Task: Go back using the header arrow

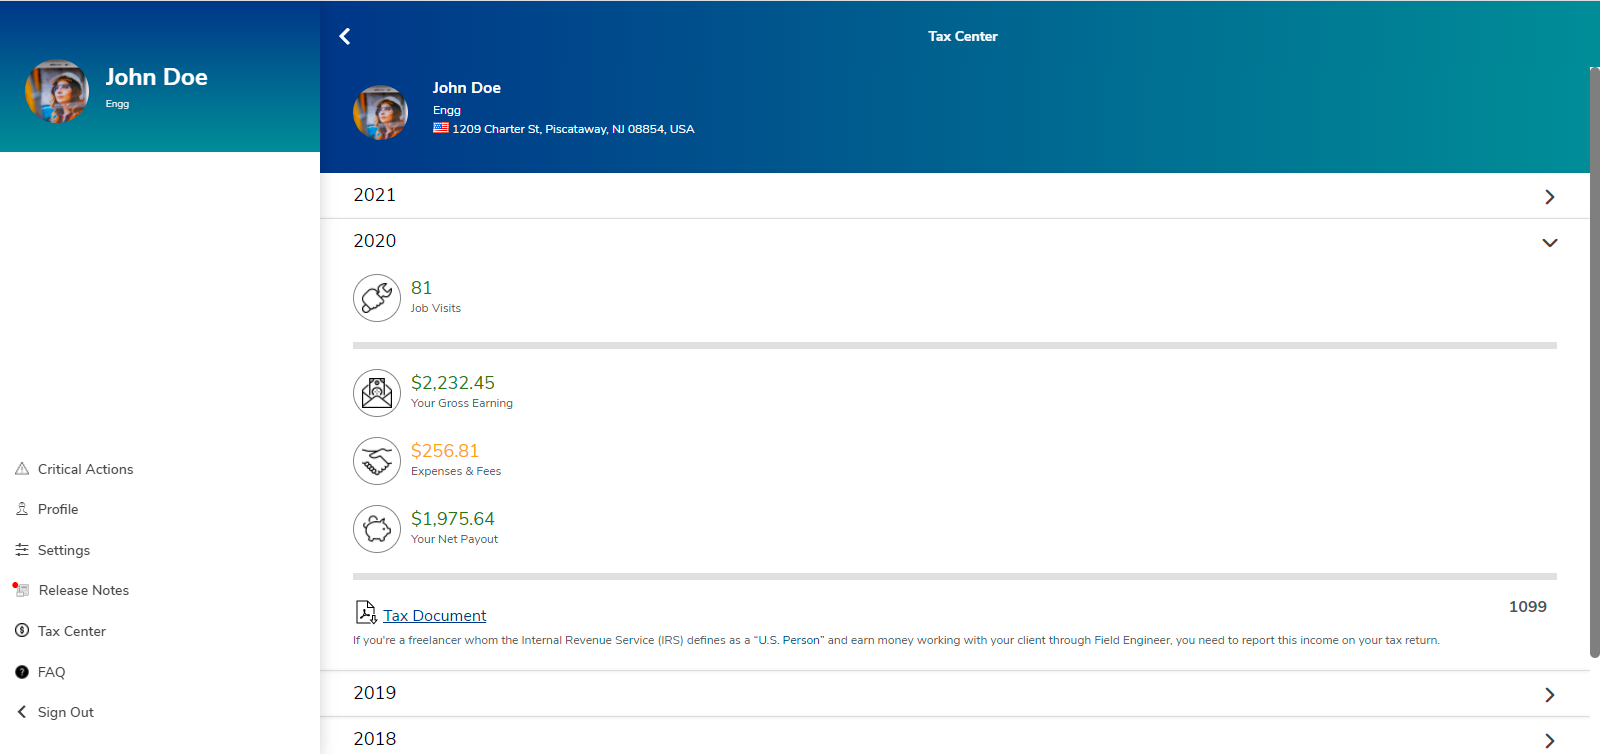Action: 345,36
